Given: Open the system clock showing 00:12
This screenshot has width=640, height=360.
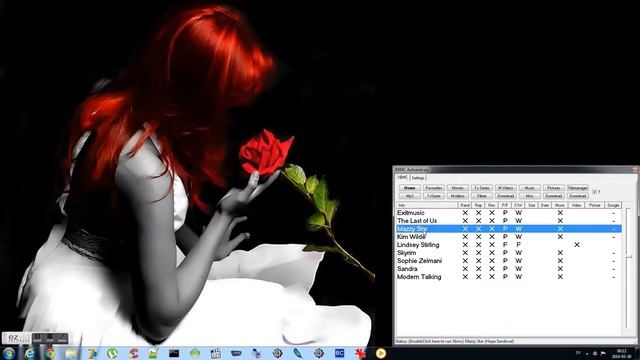Looking at the screenshot, I should [x=622, y=353].
